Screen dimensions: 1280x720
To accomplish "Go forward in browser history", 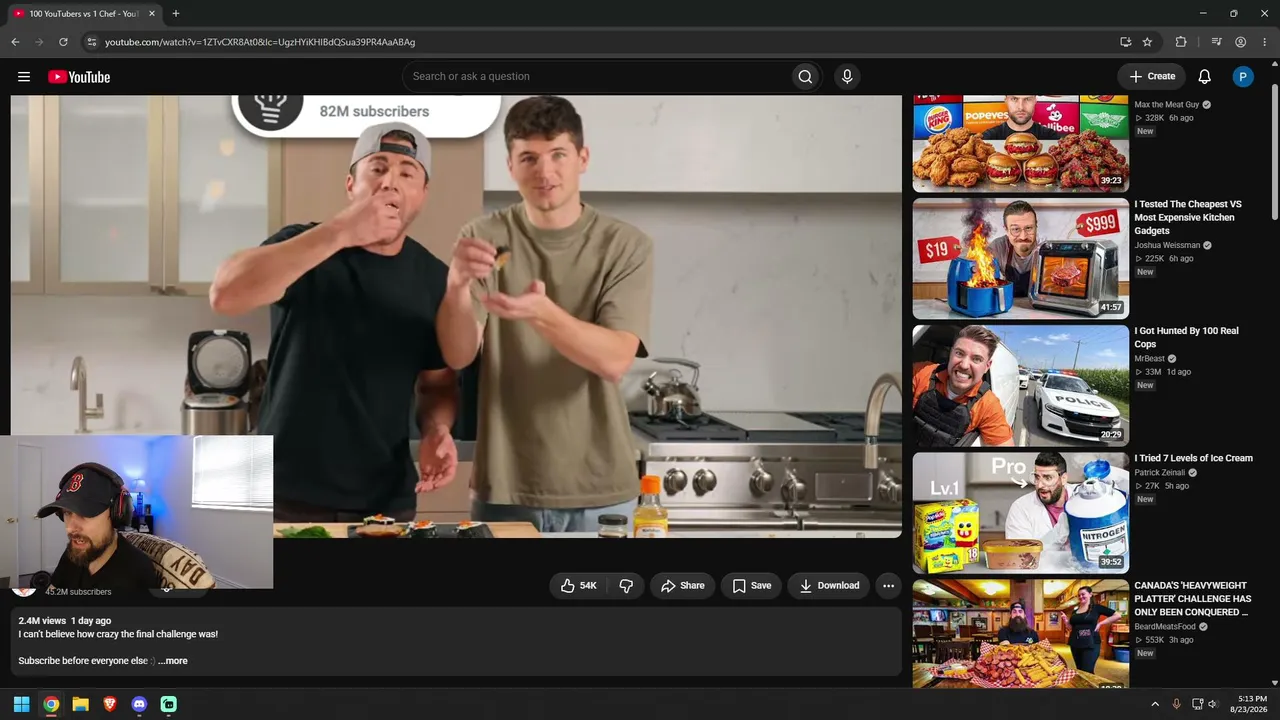I will coord(39,42).
